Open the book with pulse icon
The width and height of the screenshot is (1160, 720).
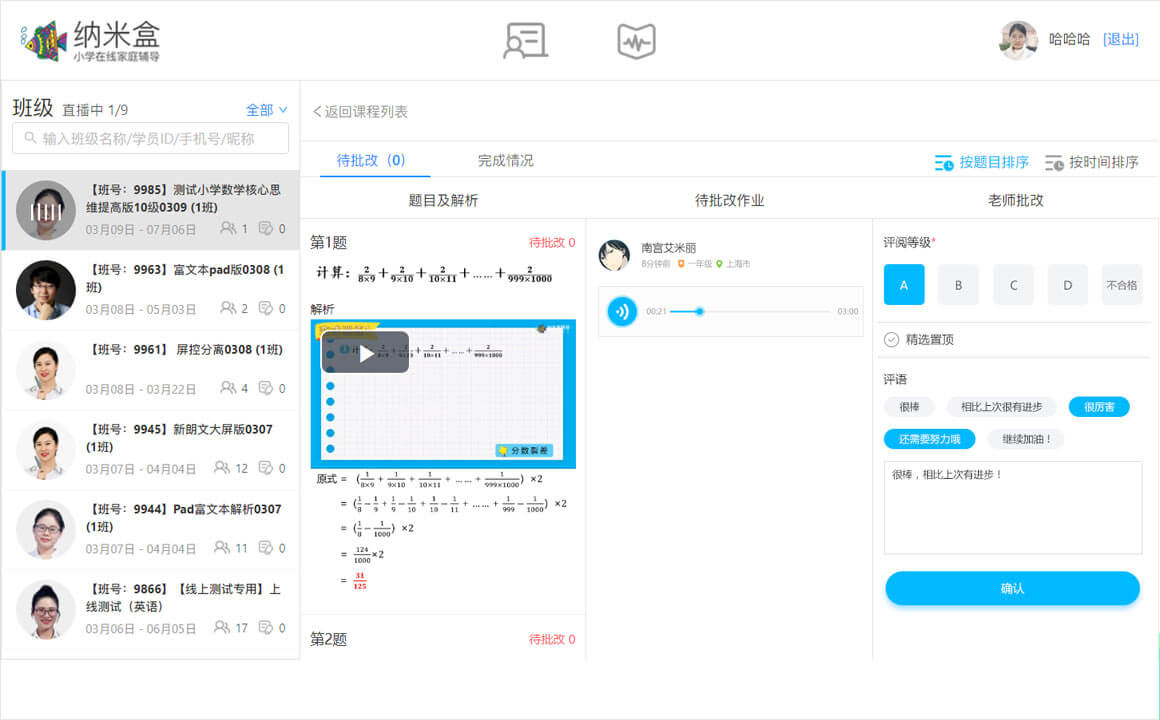click(636, 40)
